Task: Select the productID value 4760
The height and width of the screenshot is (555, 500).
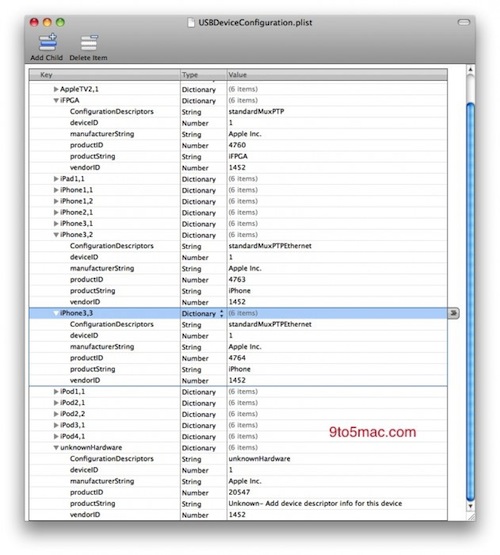Action: pos(237,145)
